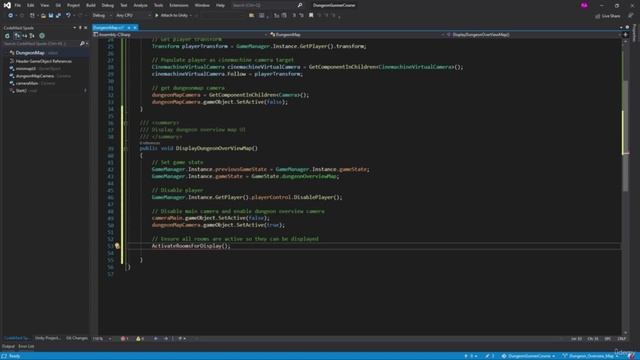Click the navigate backward toolbar icon
Image resolution: width=640 pixels, height=360 pixels.
tap(10, 16)
